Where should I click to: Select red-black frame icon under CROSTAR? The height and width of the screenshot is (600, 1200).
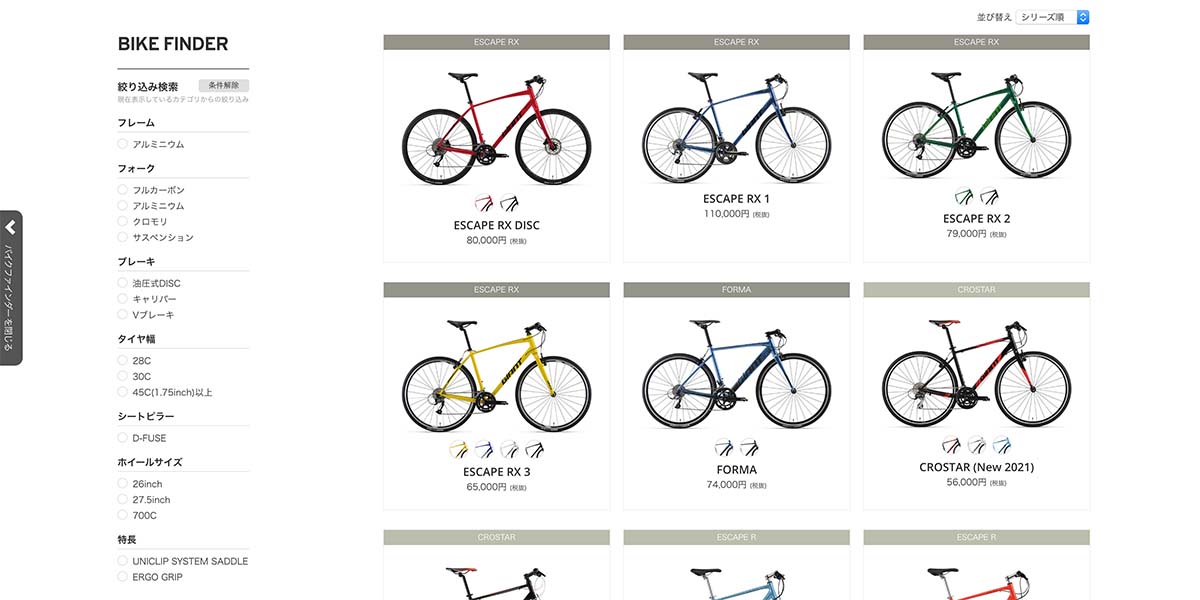[951, 445]
